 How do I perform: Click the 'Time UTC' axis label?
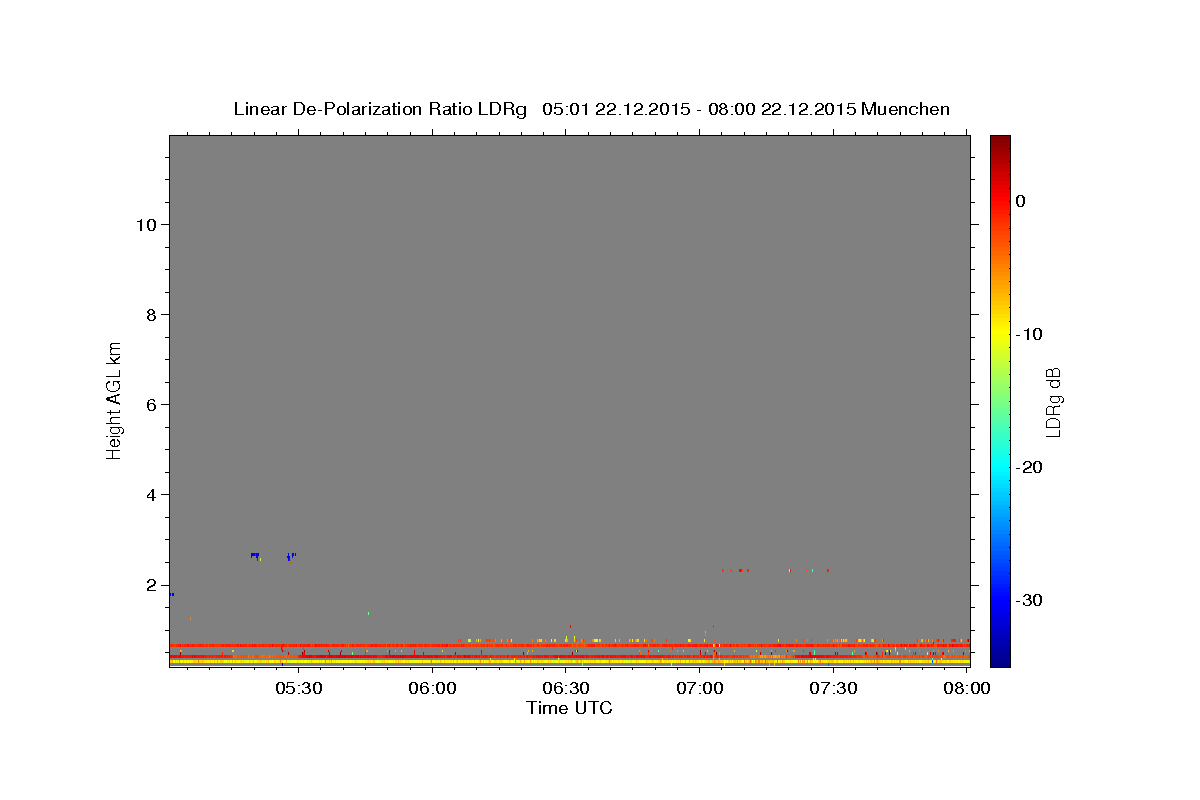click(569, 708)
